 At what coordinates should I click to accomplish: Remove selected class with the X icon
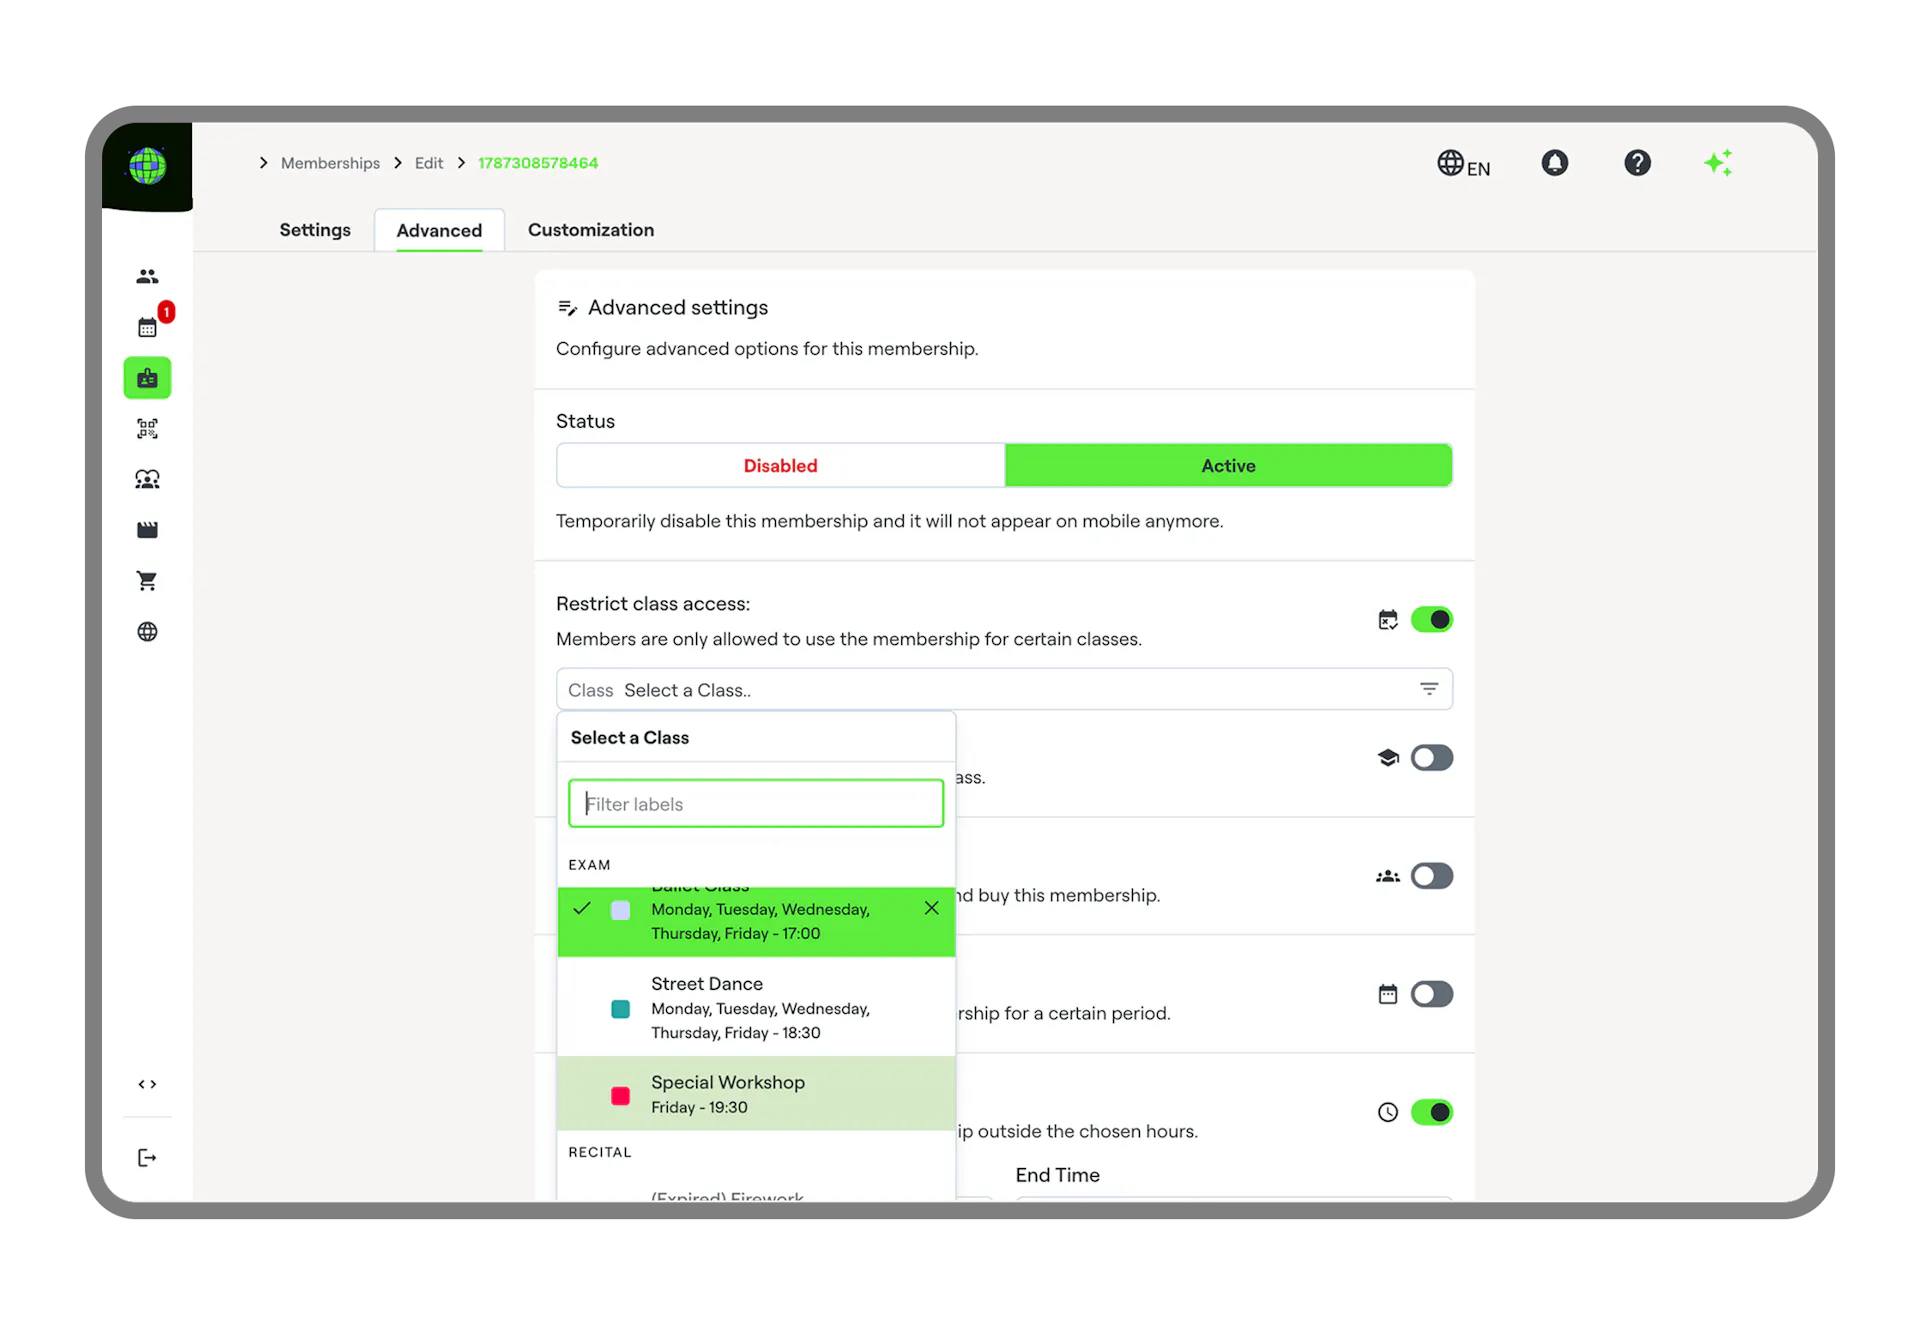pos(931,908)
